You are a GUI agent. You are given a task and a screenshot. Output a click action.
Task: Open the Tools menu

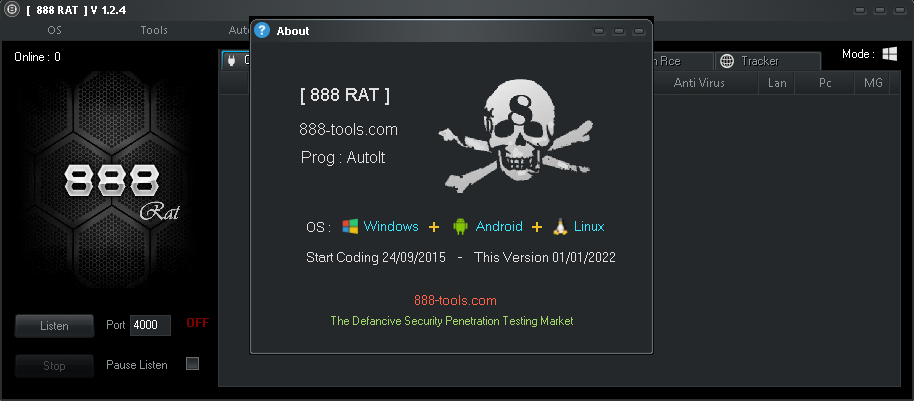(x=154, y=30)
